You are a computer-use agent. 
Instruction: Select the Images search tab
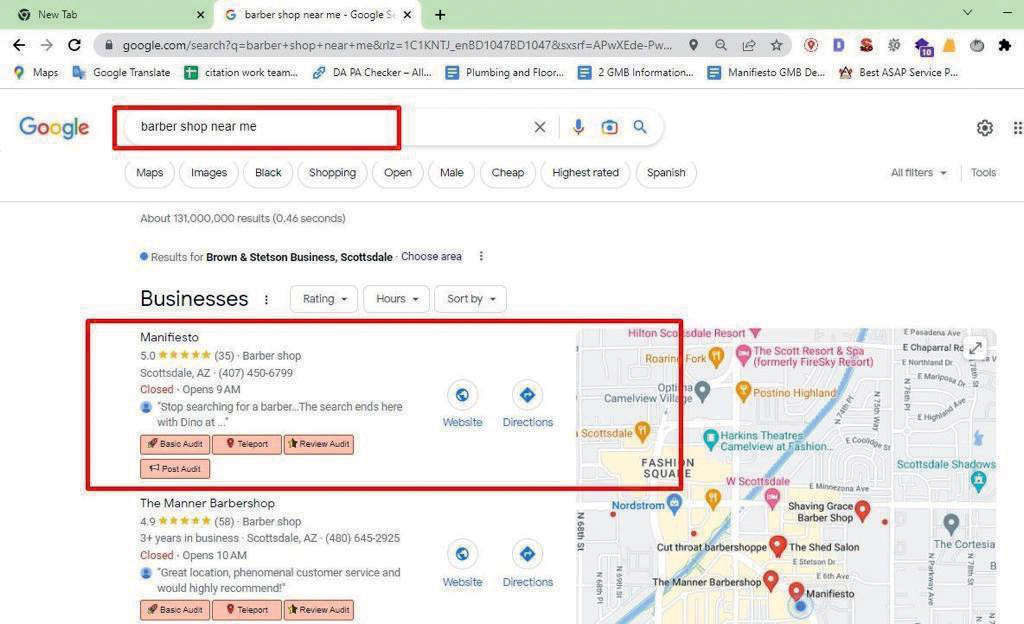(209, 173)
